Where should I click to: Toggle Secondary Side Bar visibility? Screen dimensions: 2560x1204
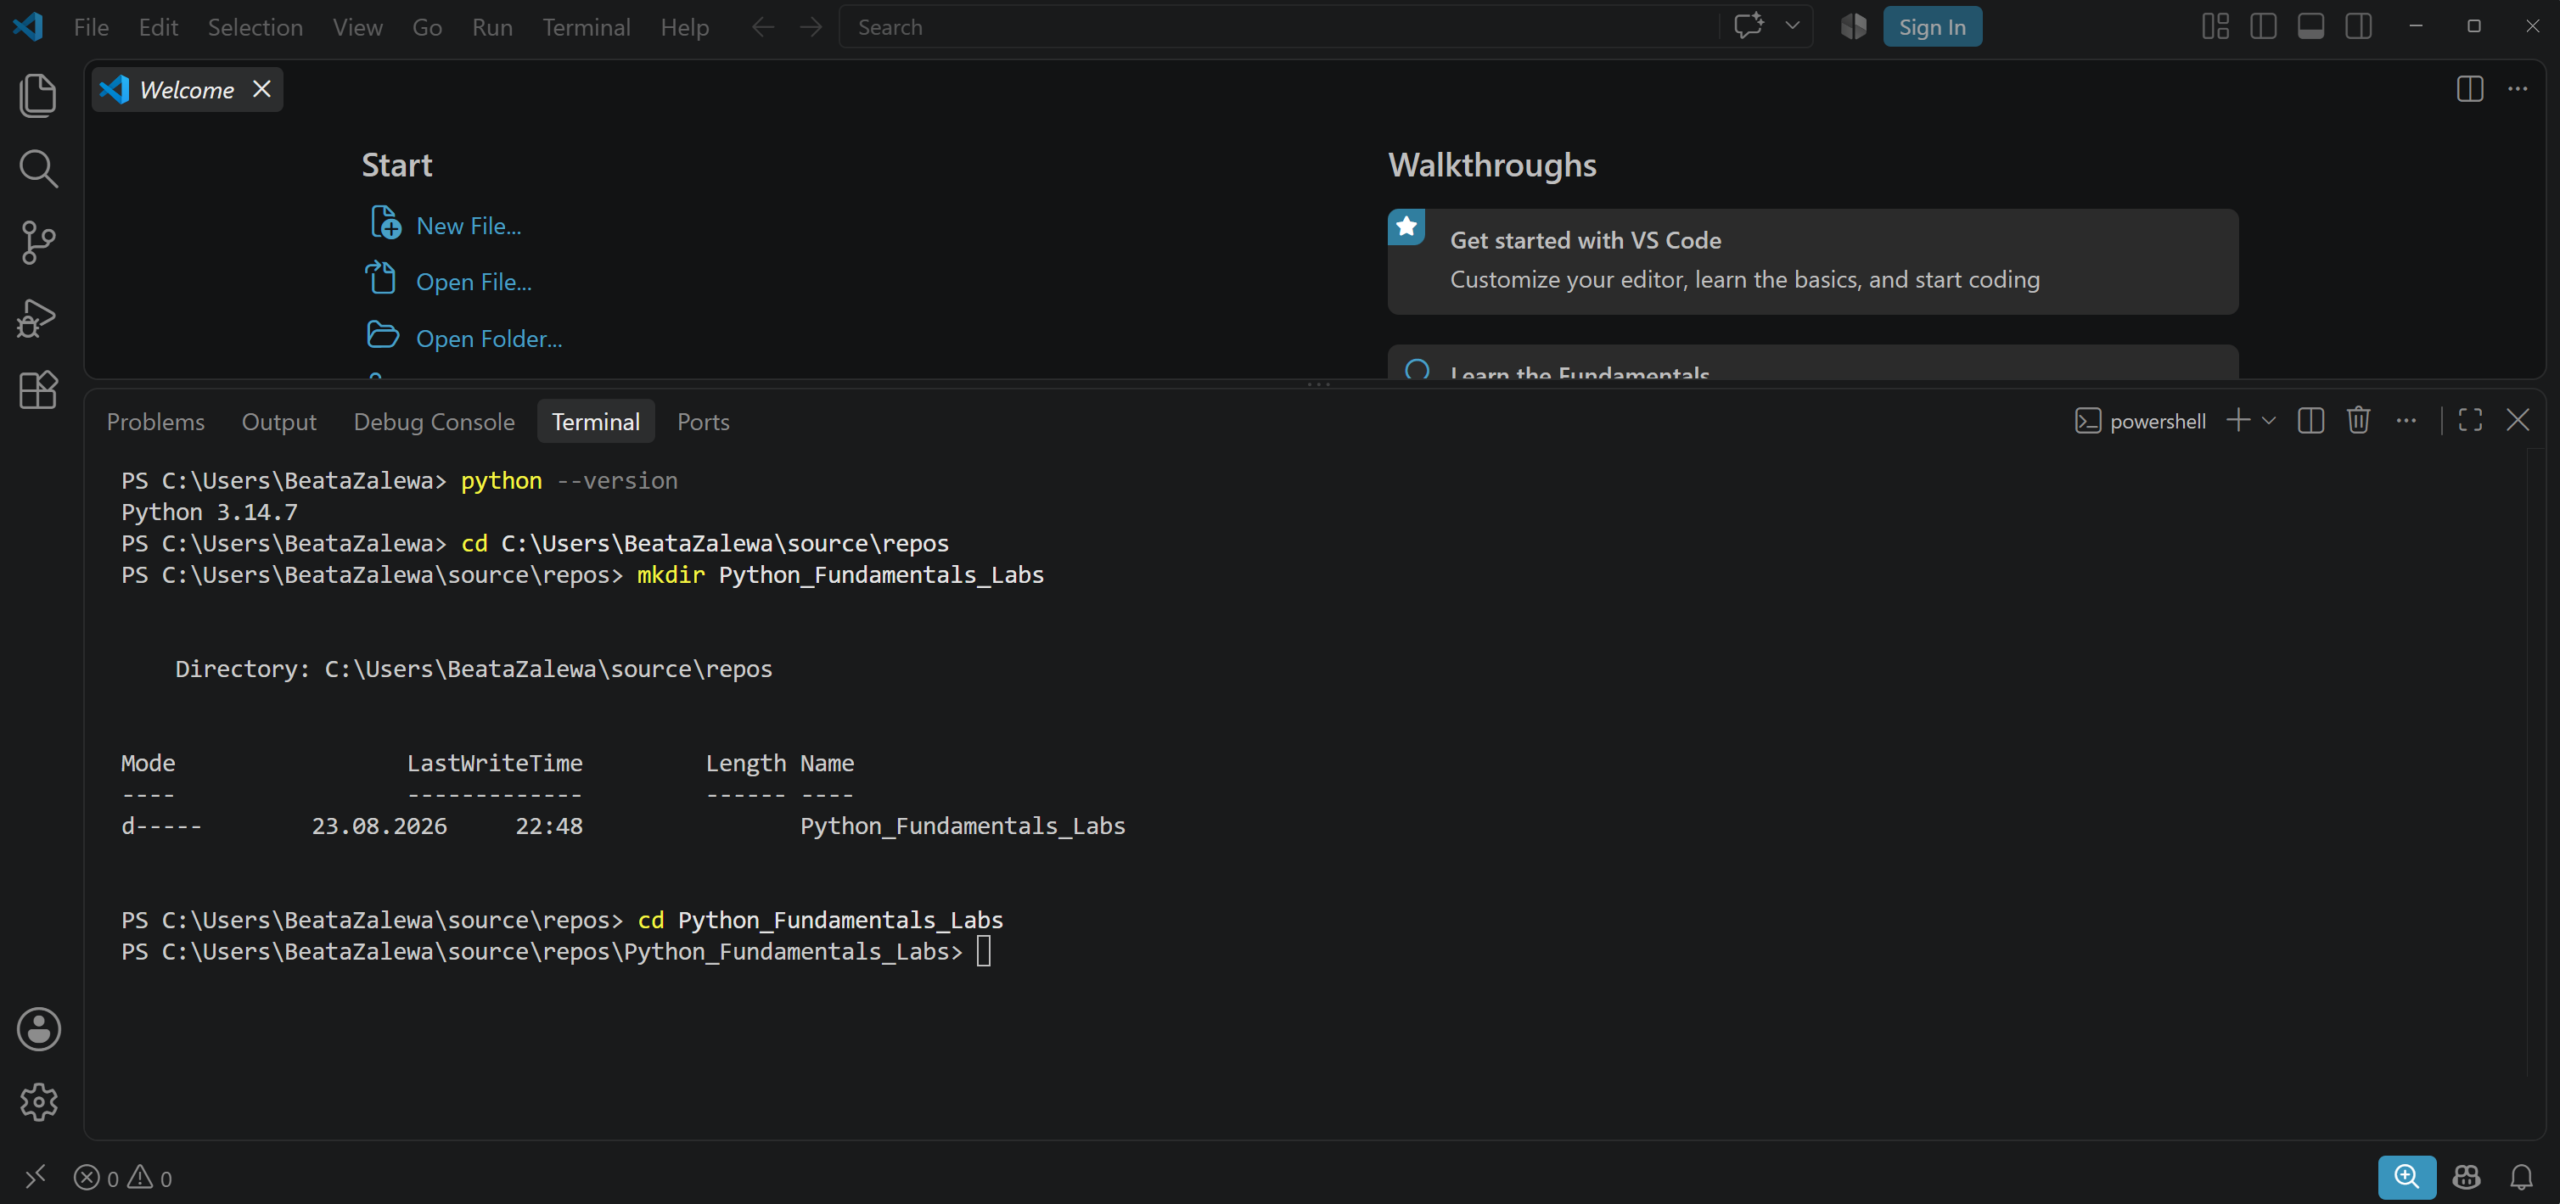2359,26
